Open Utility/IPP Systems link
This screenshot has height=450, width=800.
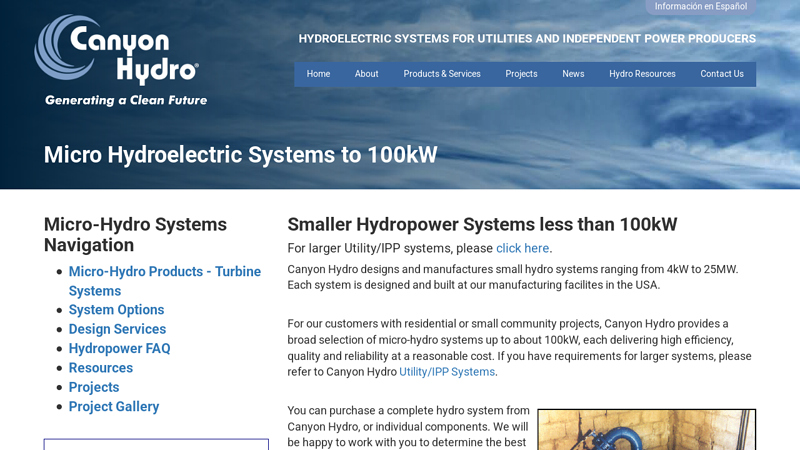coord(447,372)
